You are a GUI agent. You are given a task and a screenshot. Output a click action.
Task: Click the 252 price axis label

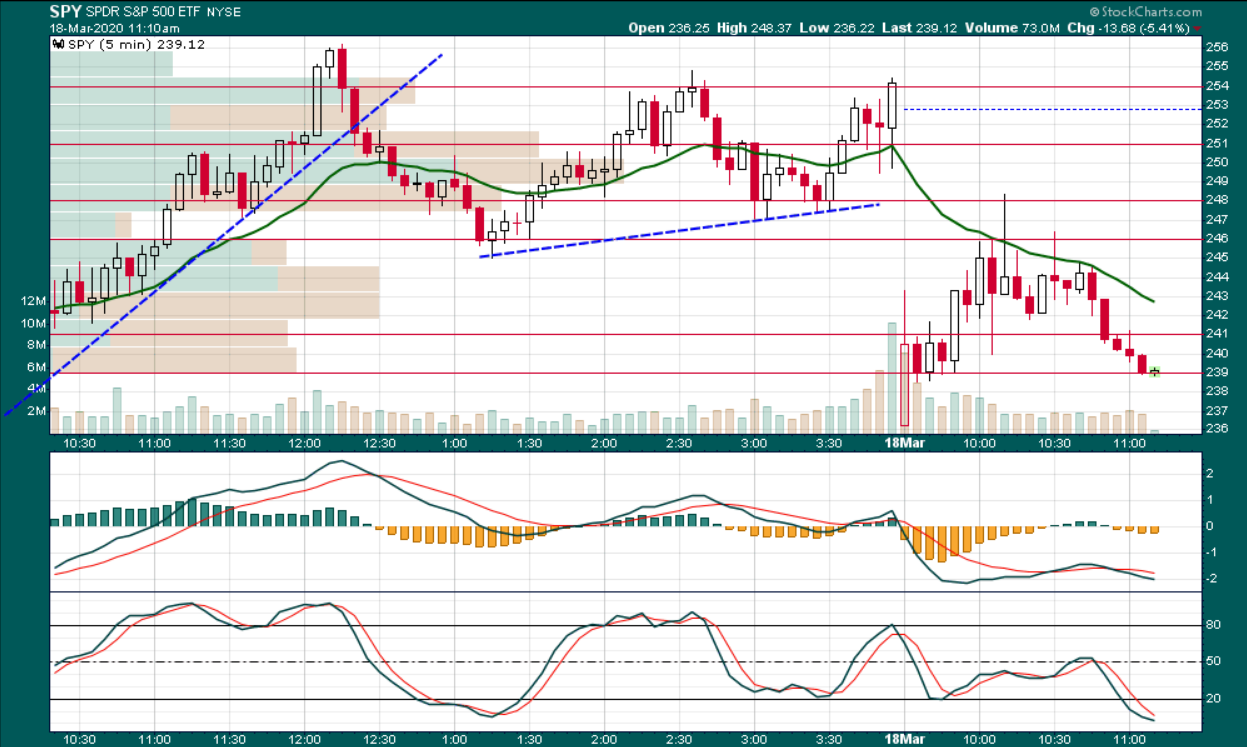[1217, 123]
